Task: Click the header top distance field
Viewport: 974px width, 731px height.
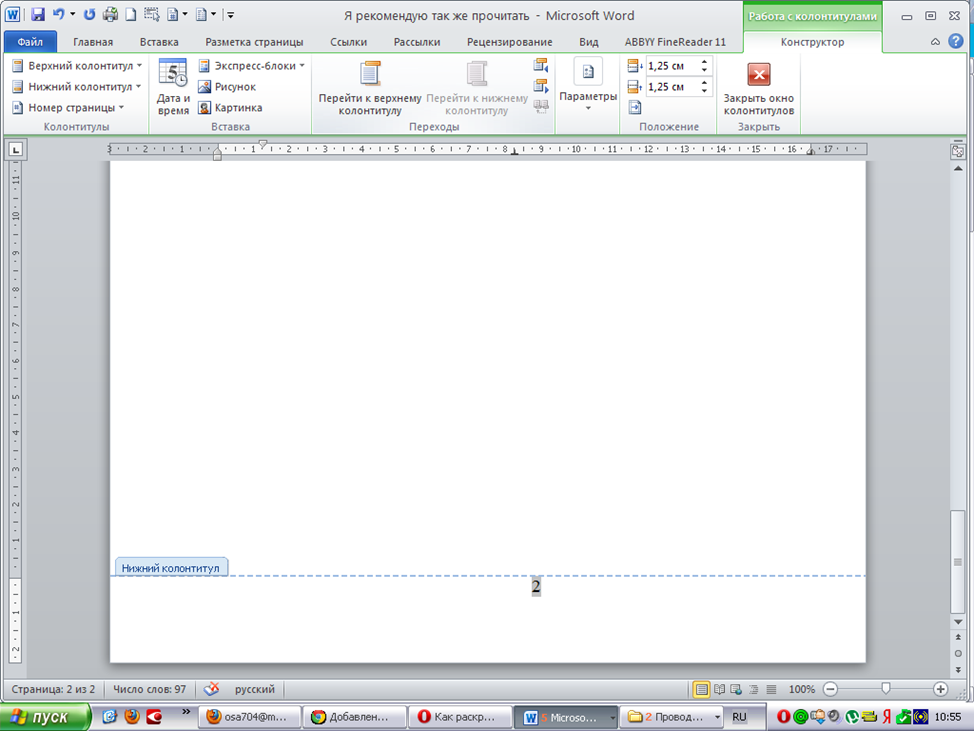Action: (672, 66)
